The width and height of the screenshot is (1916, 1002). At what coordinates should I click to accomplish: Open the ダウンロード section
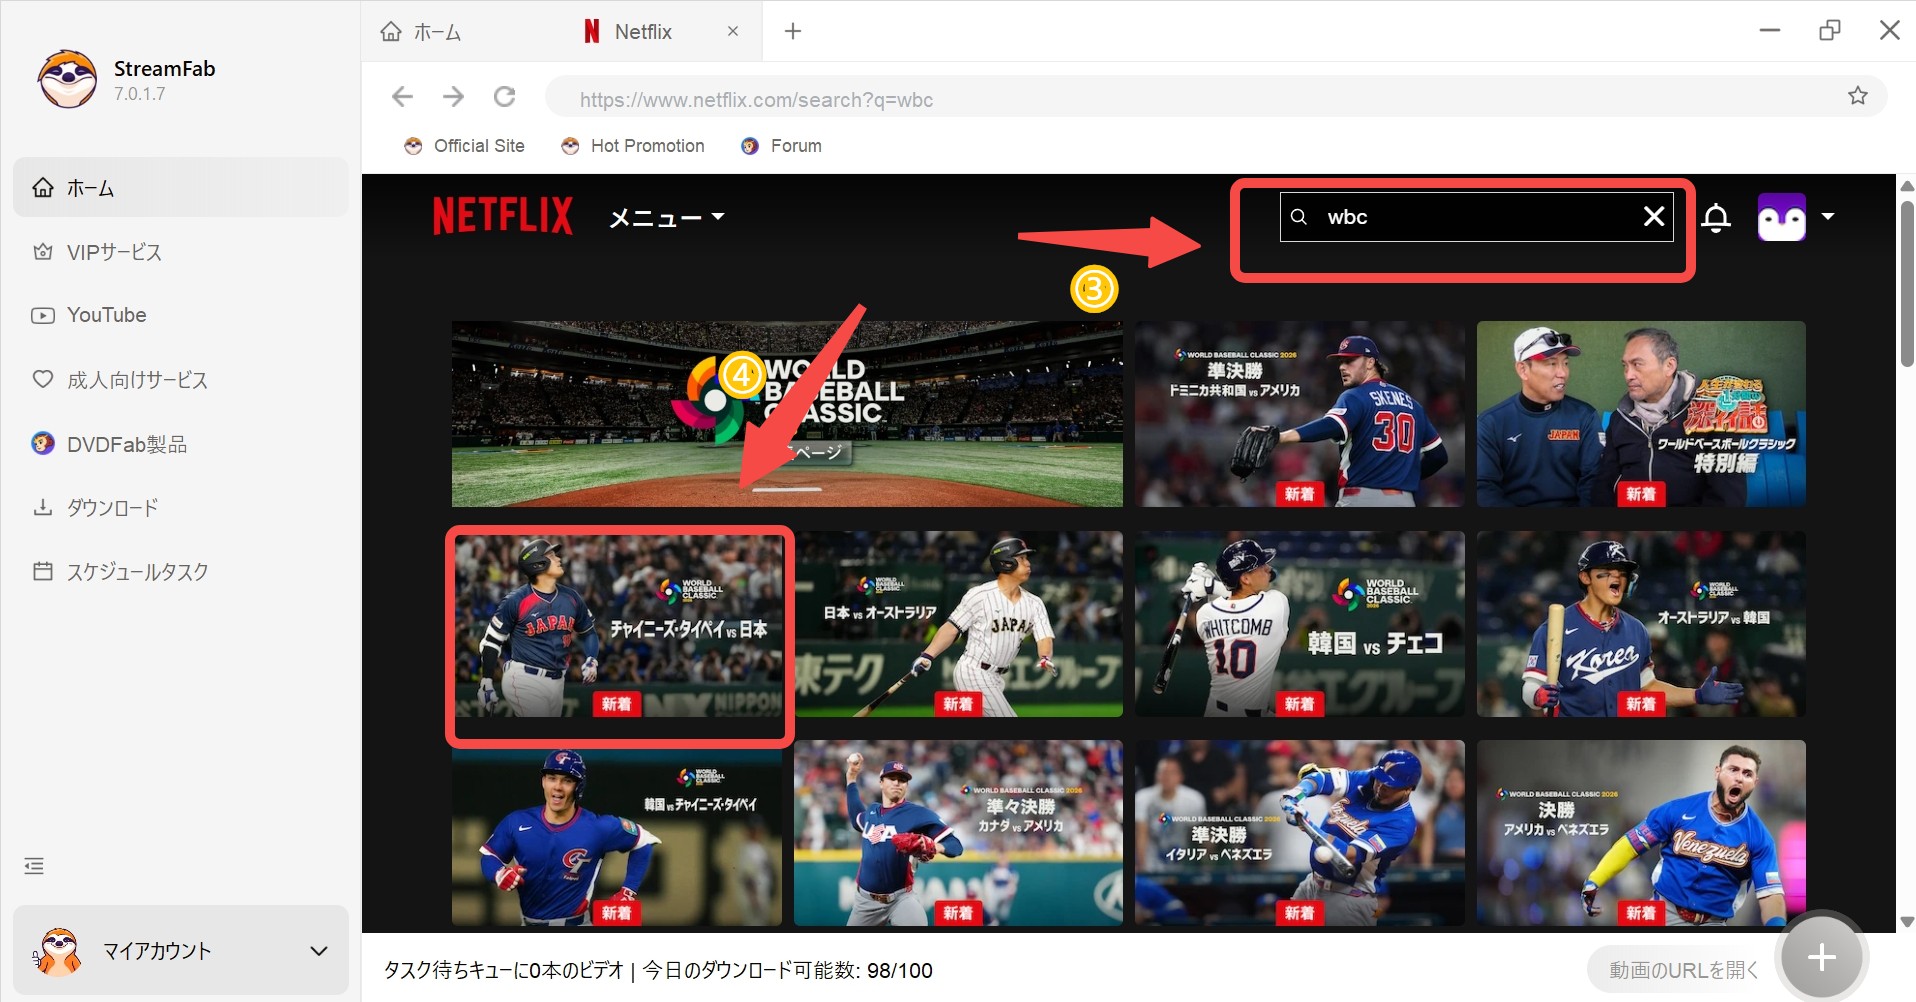(111, 507)
